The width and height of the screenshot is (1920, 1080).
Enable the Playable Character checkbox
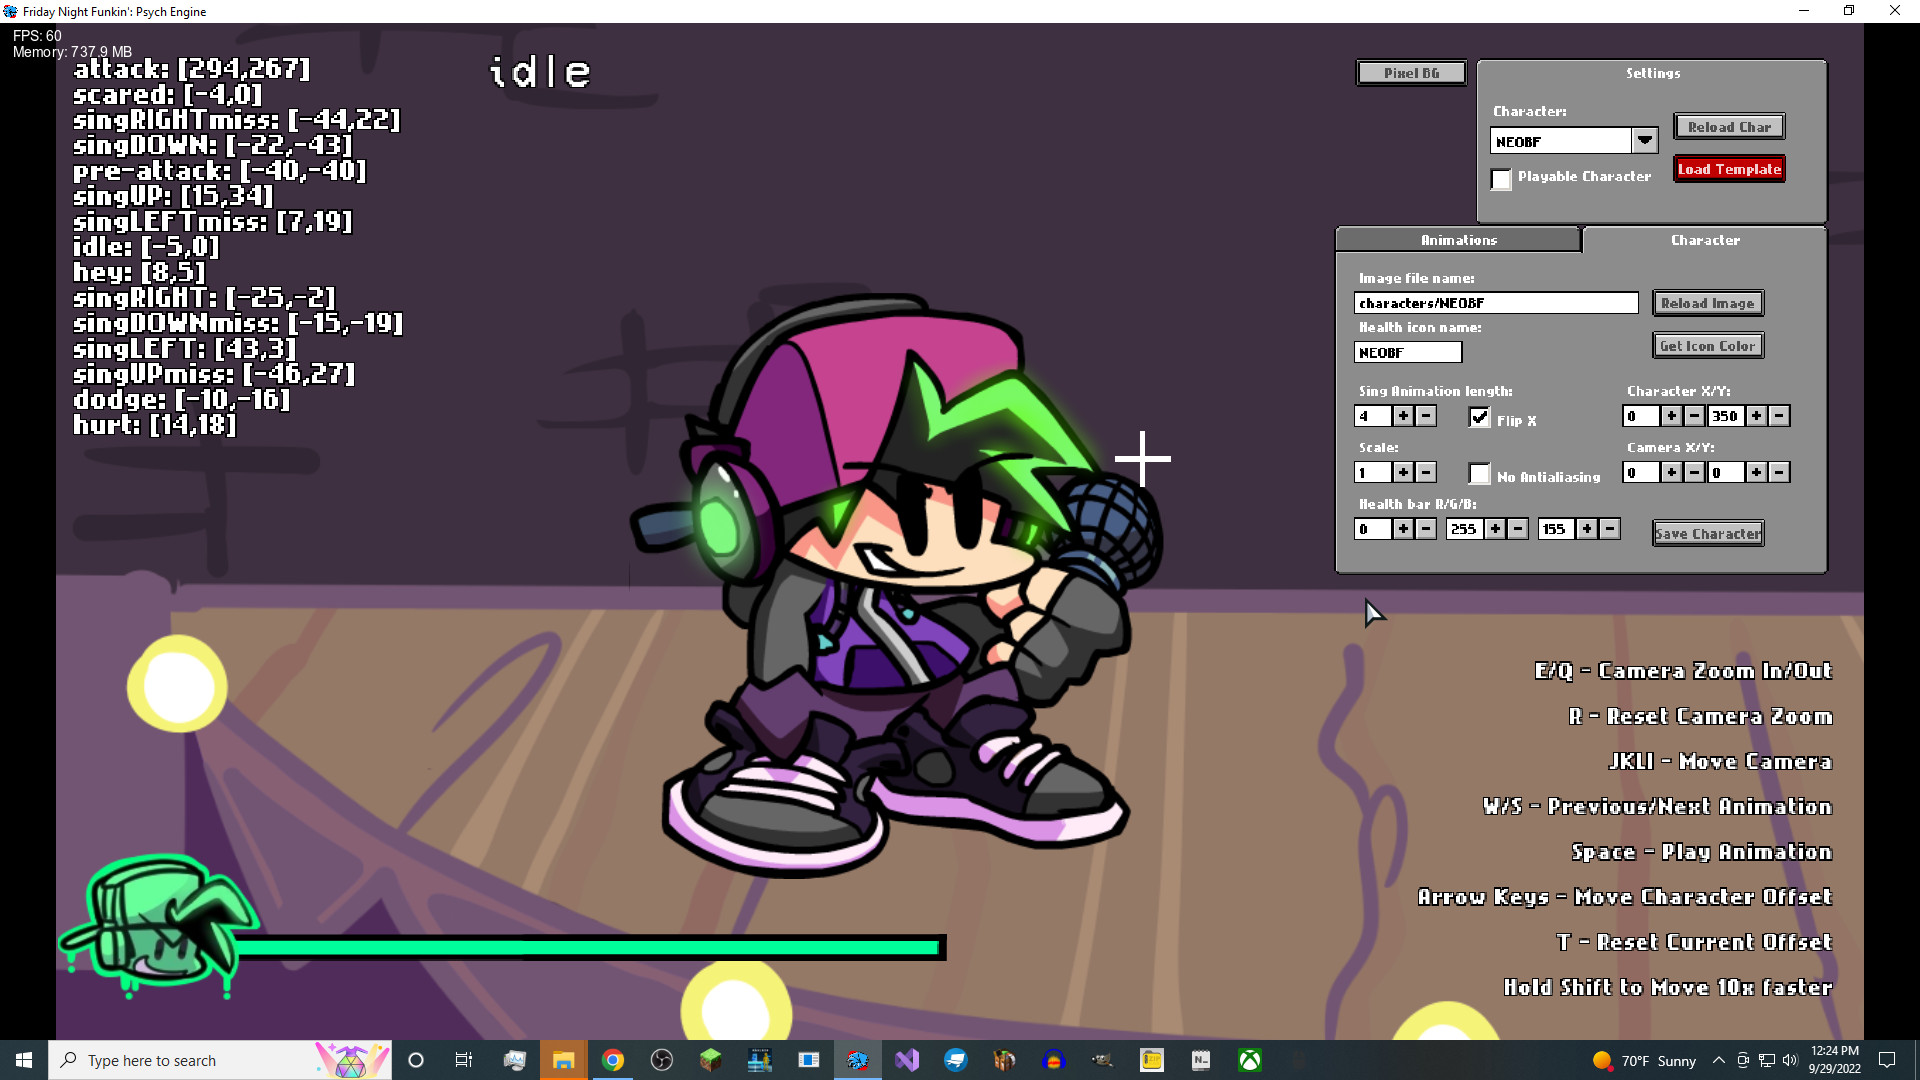[x=1501, y=180]
